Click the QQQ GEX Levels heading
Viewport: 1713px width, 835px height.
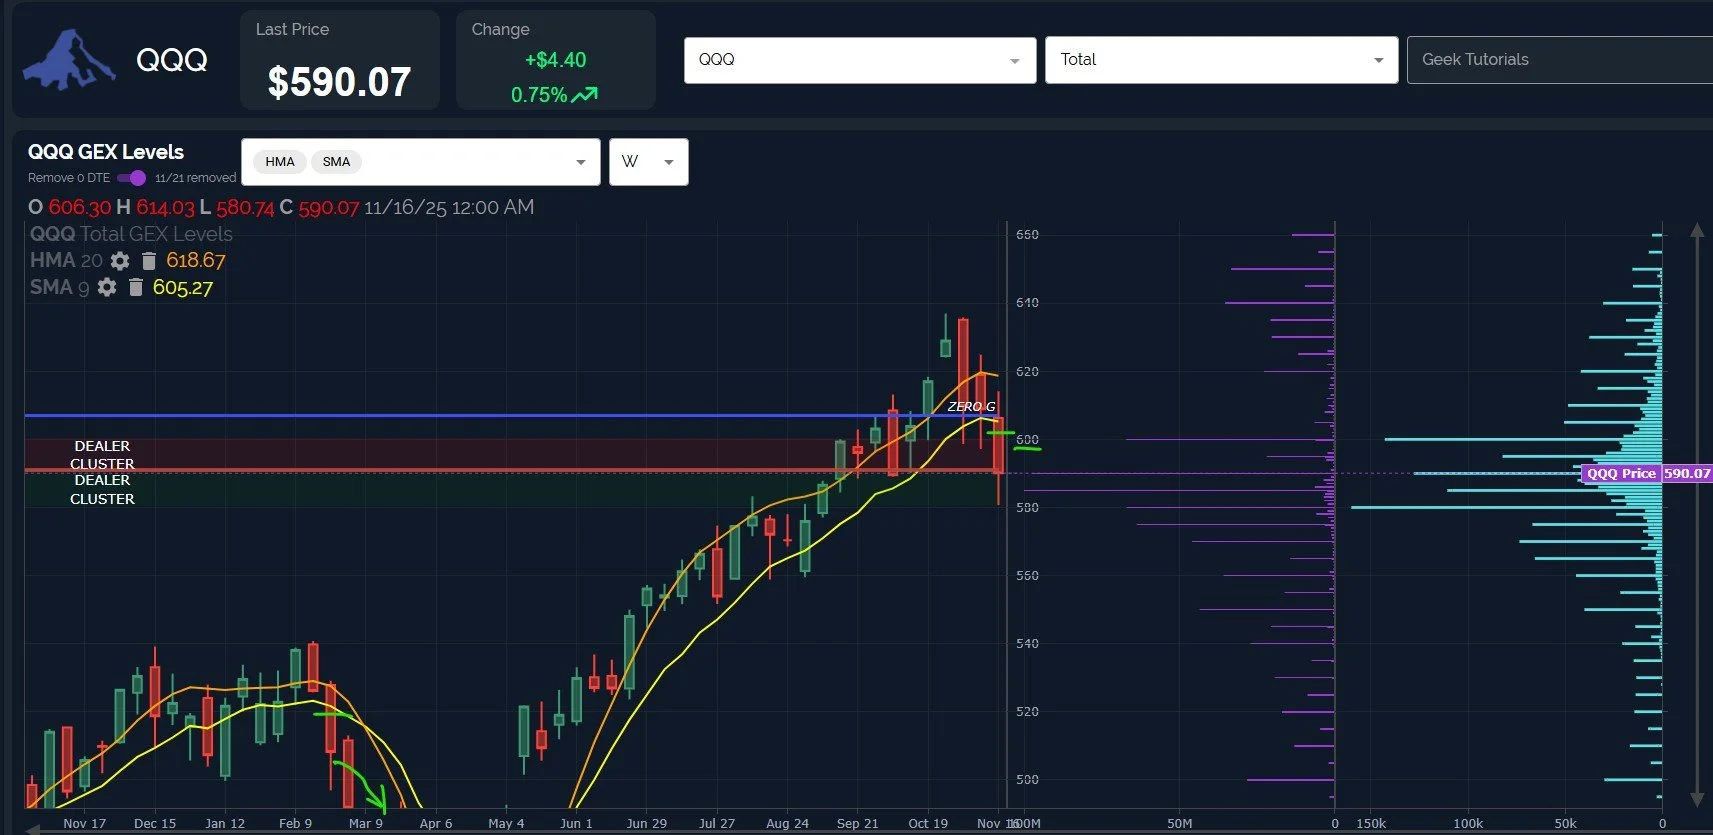(106, 152)
